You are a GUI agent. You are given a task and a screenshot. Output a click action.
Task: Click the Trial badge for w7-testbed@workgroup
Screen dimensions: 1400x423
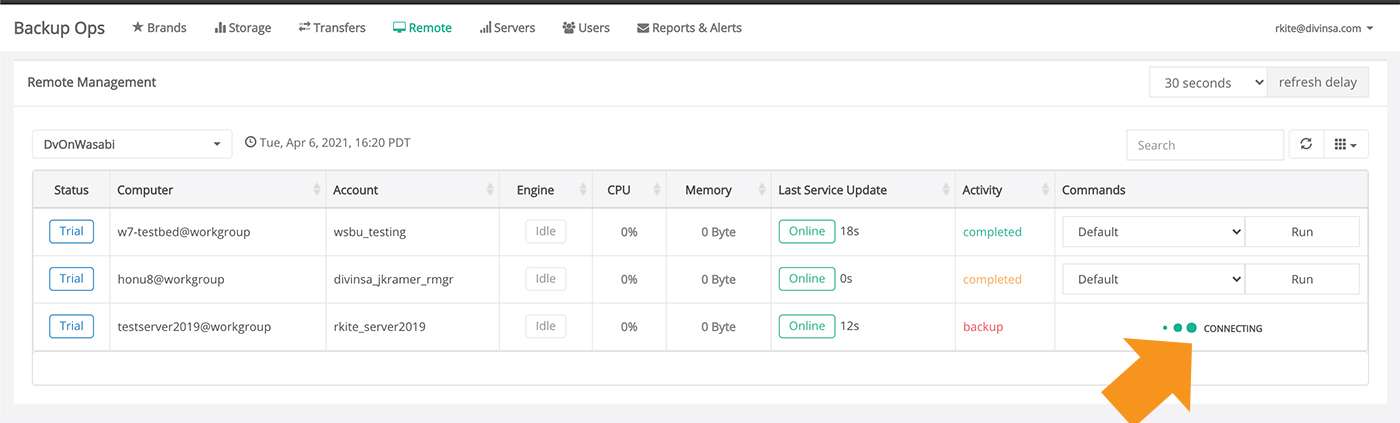click(71, 231)
